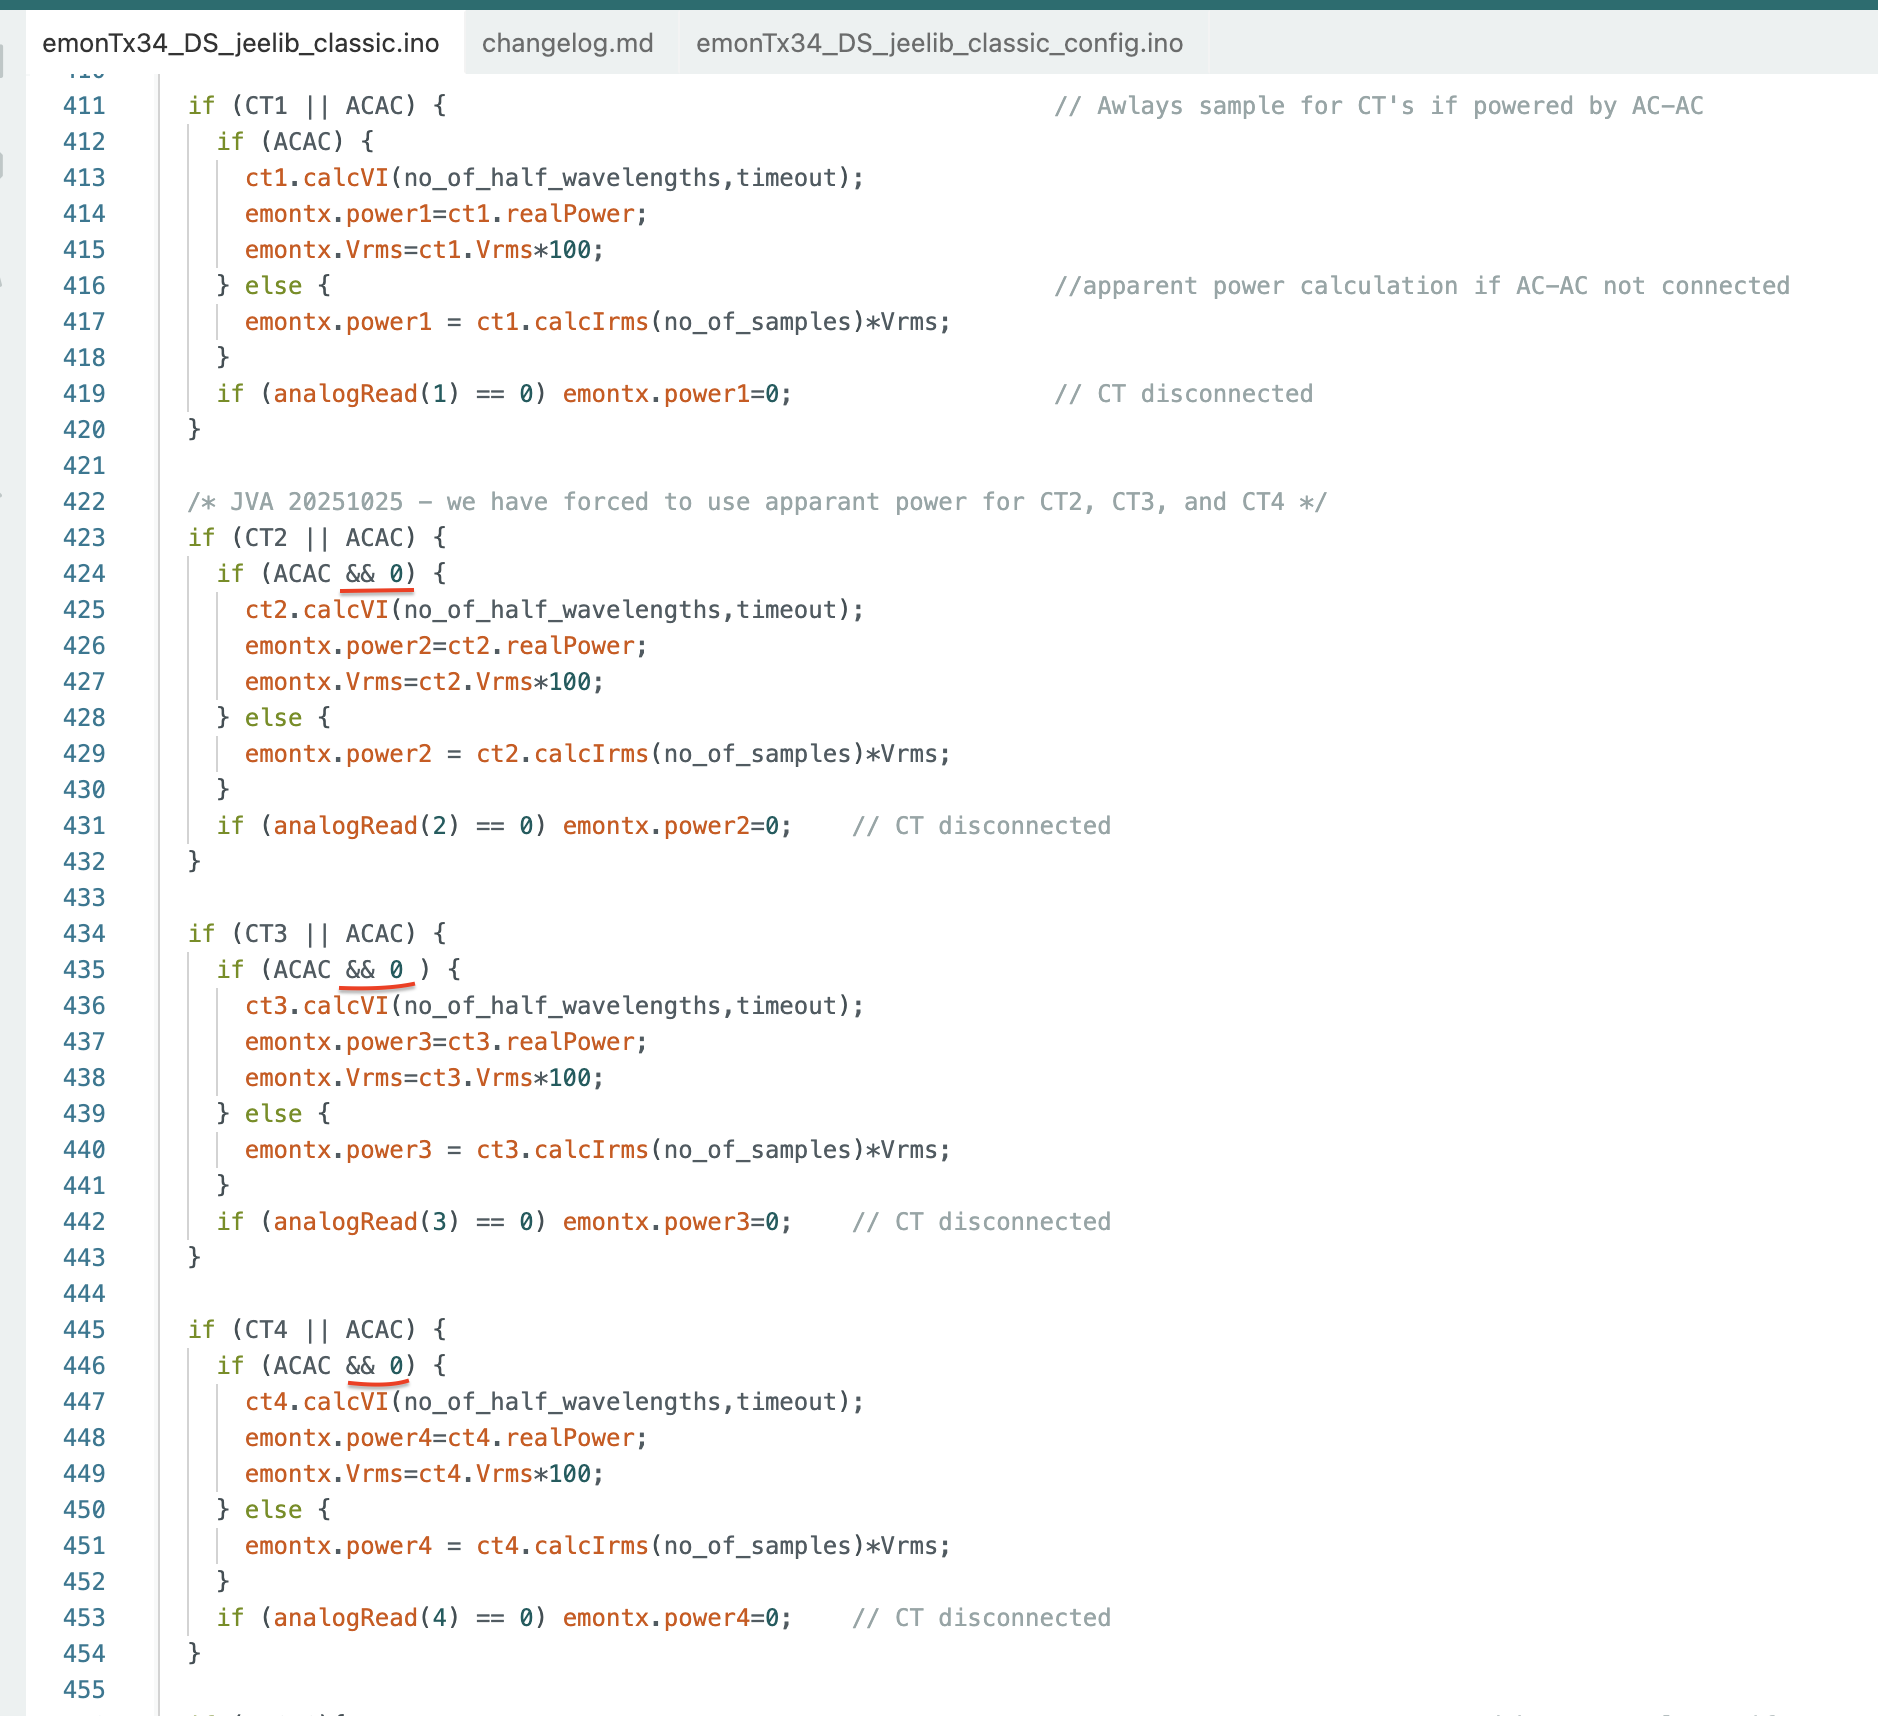This screenshot has width=1878, height=1716.
Task: Click the 'if (CT4 || ACAC)' statement
Action: [316, 1330]
